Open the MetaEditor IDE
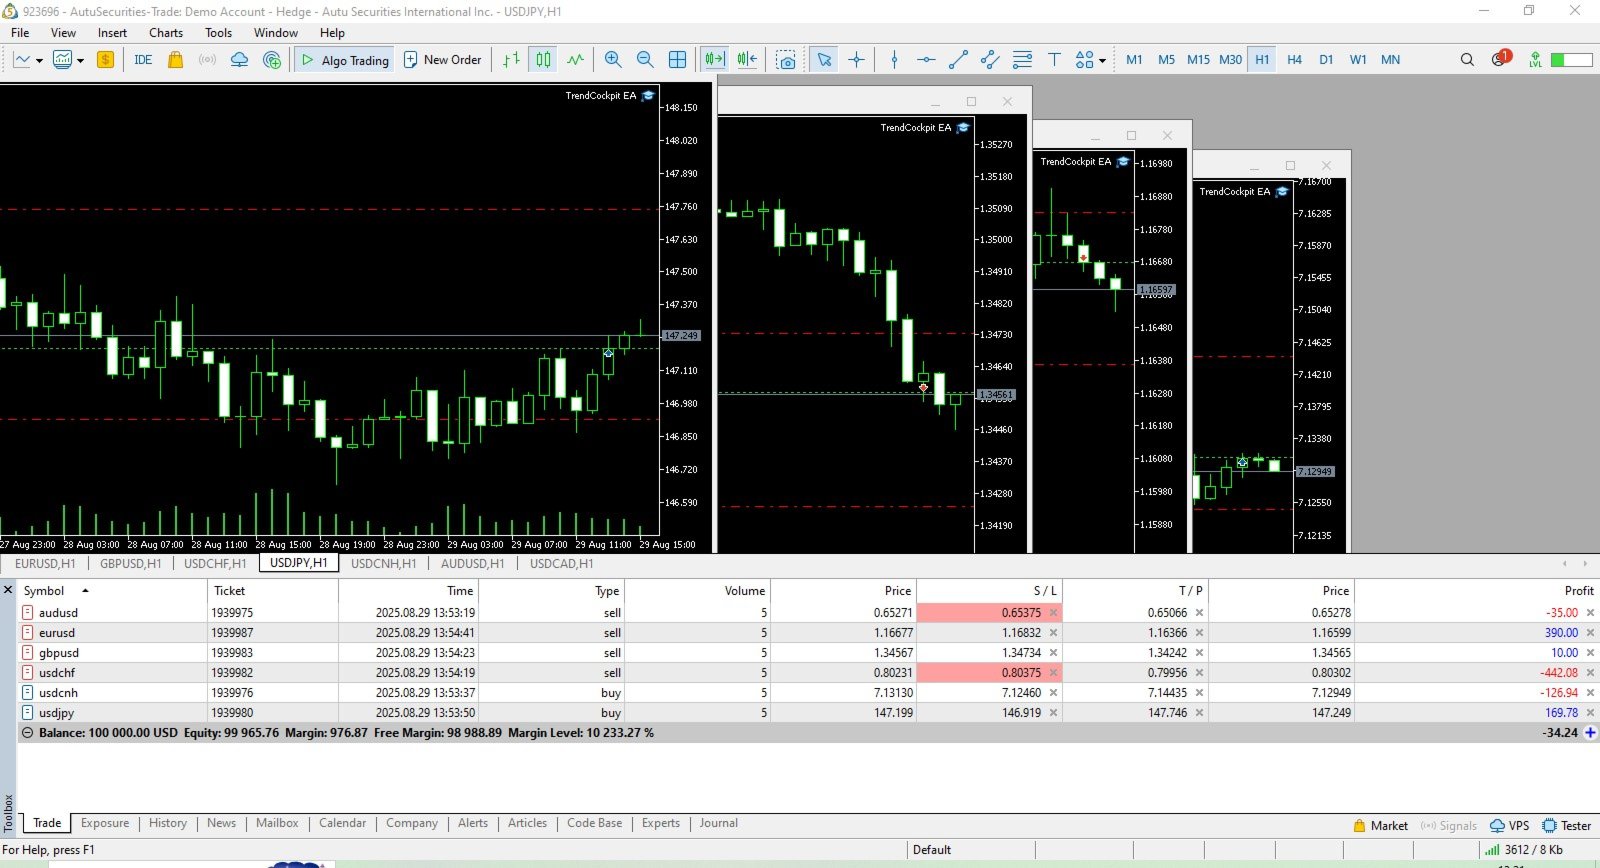 click(143, 60)
